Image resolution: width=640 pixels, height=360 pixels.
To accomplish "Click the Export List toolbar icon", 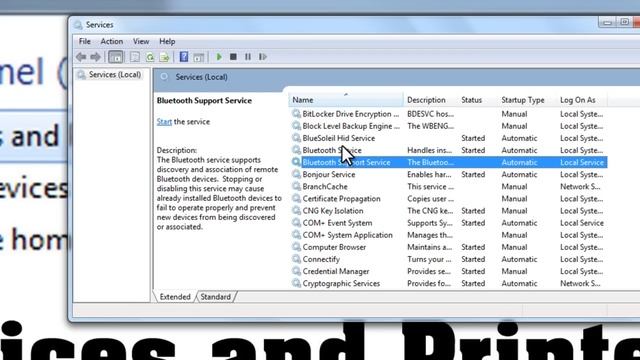I will point(164,57).
